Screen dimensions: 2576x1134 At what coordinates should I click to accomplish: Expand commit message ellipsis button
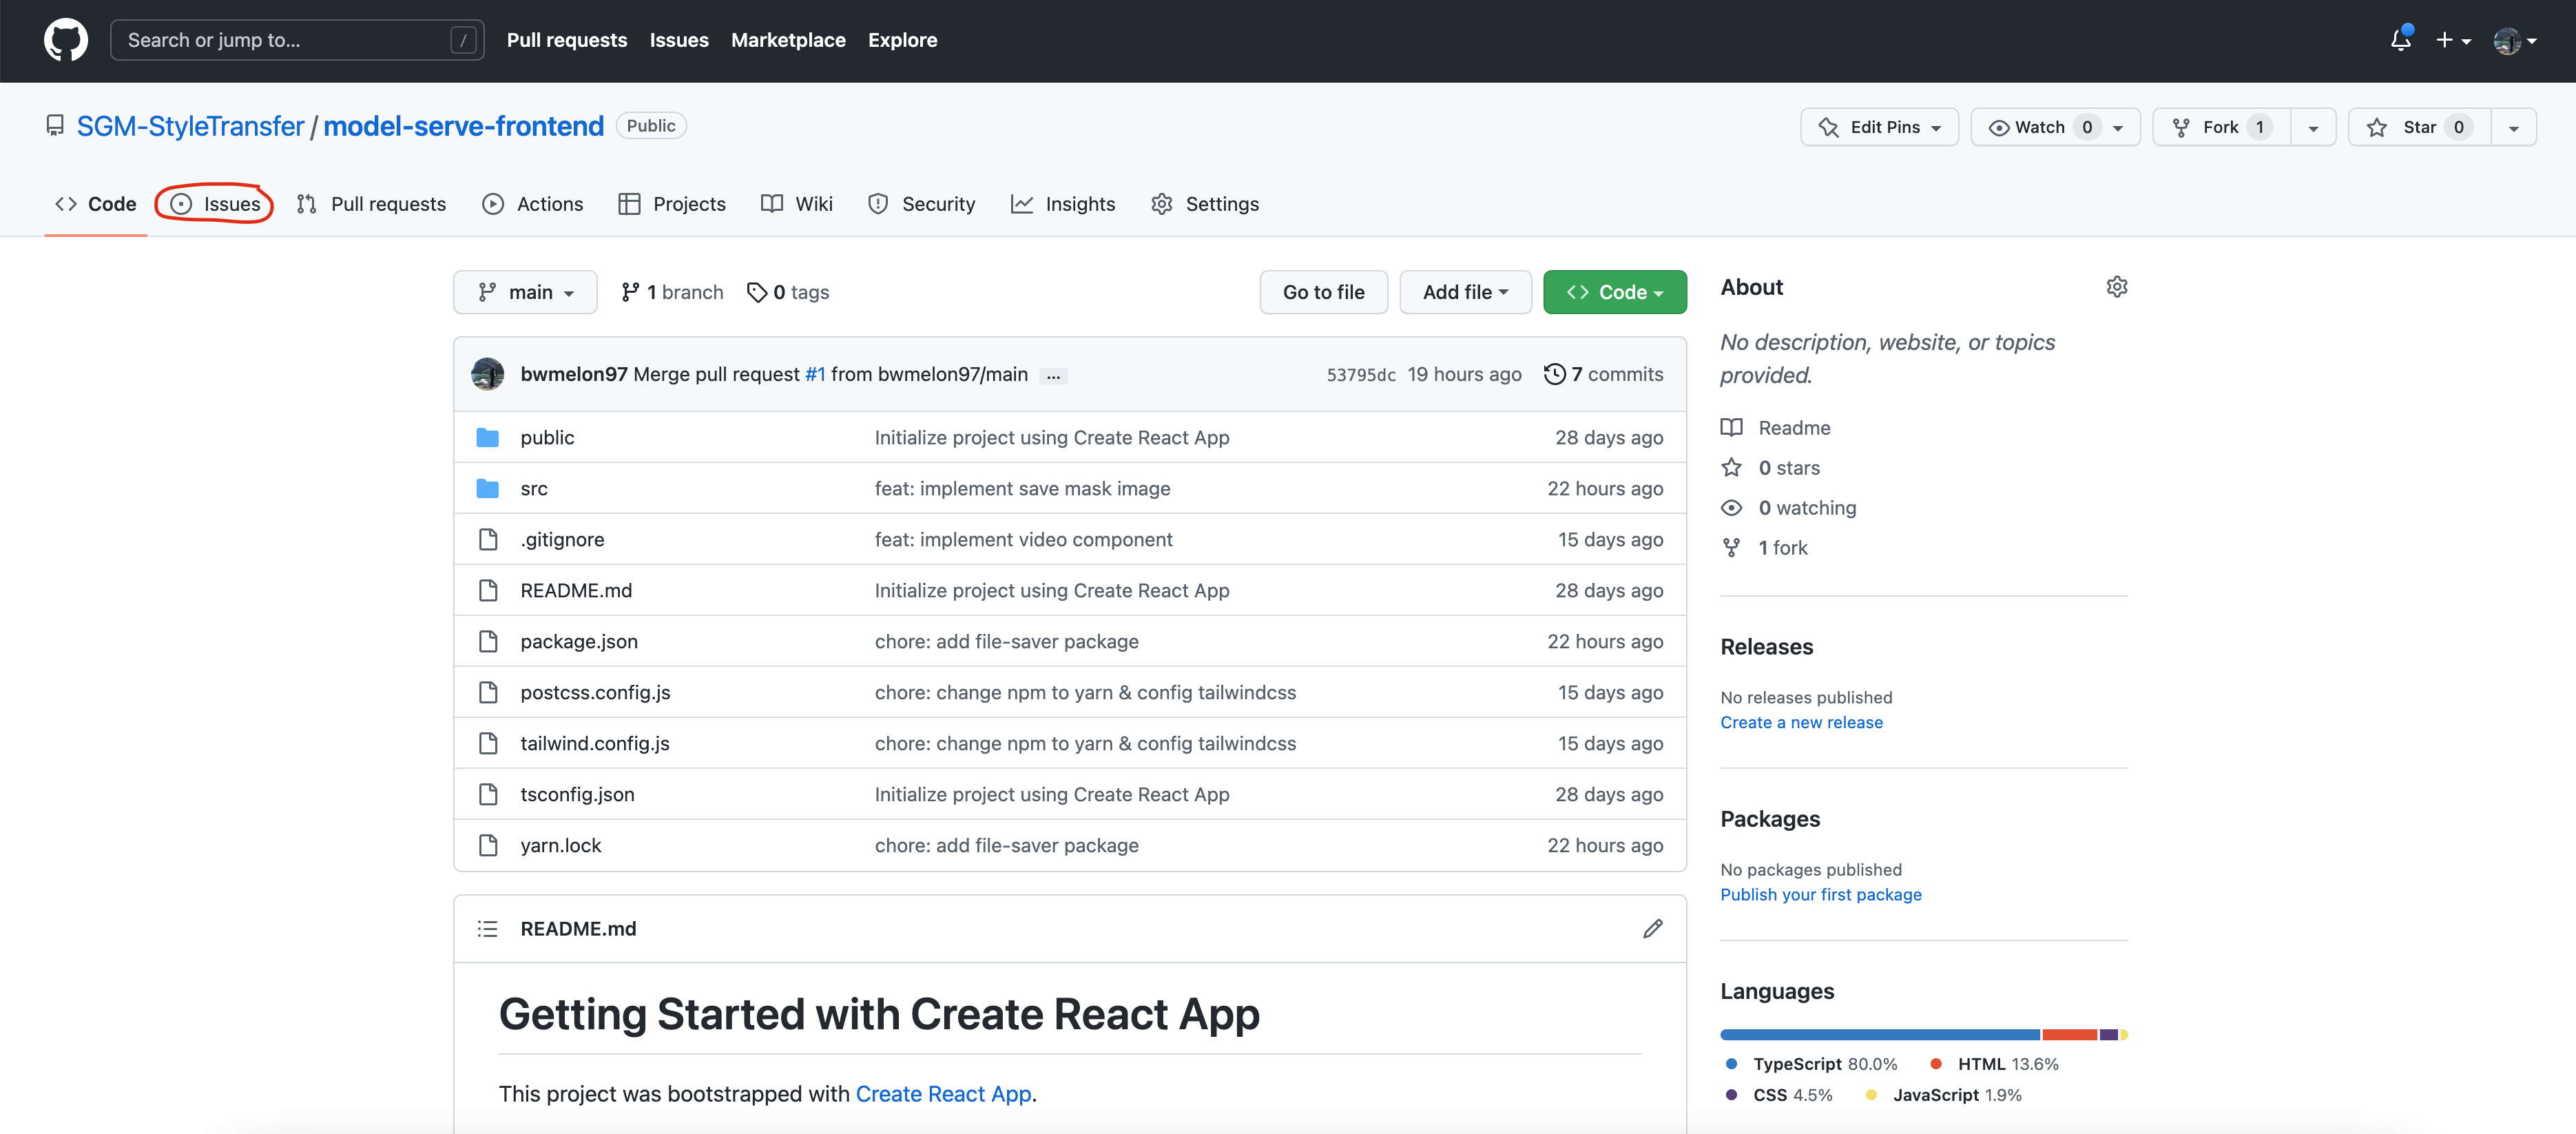[x=1053, y=376]
